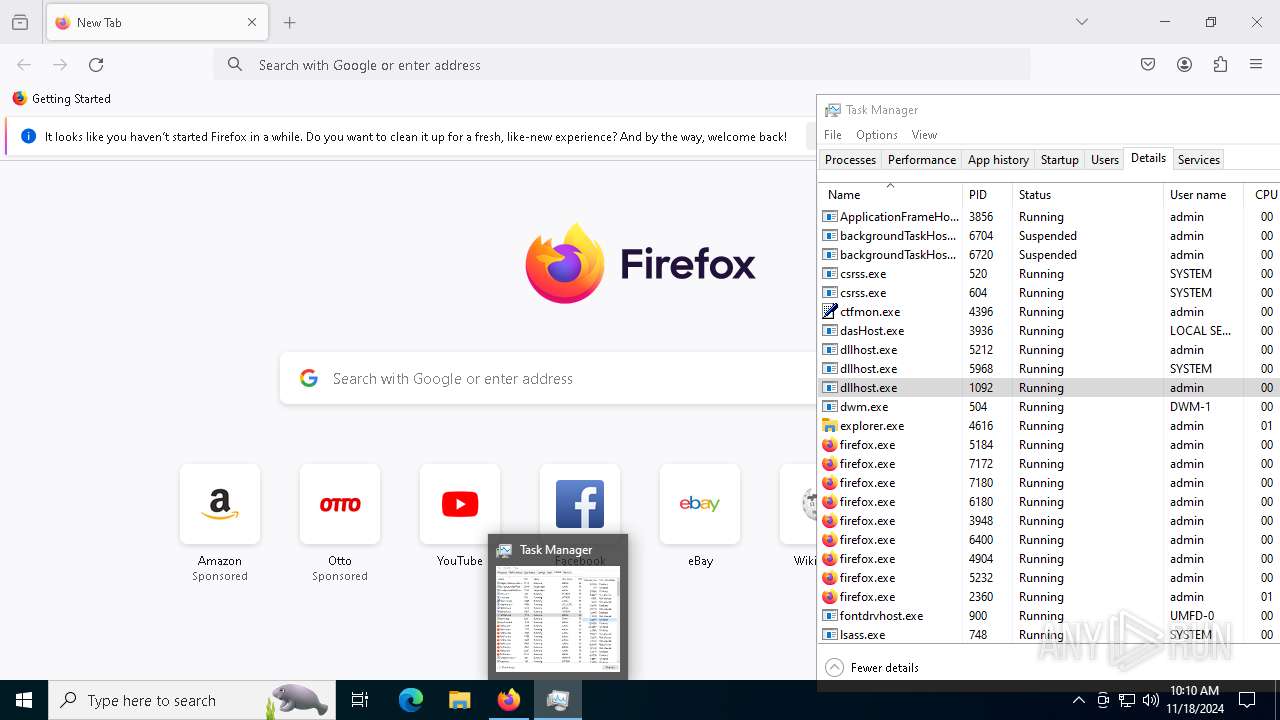The height and width of the screenshot is (720, 1280).
Task: Switch to the Processes tab
Action: [850, 159]
